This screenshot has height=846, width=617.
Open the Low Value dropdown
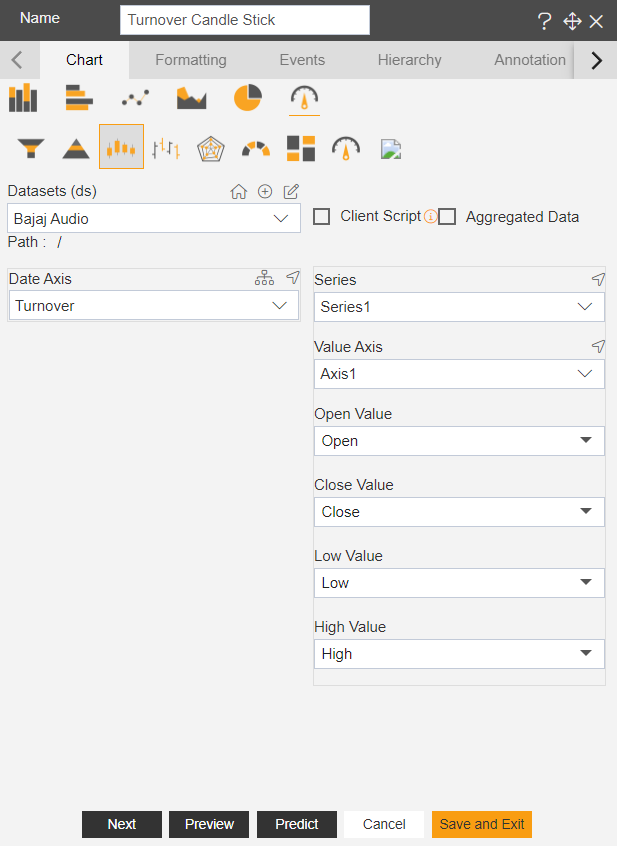coord(459,583)
